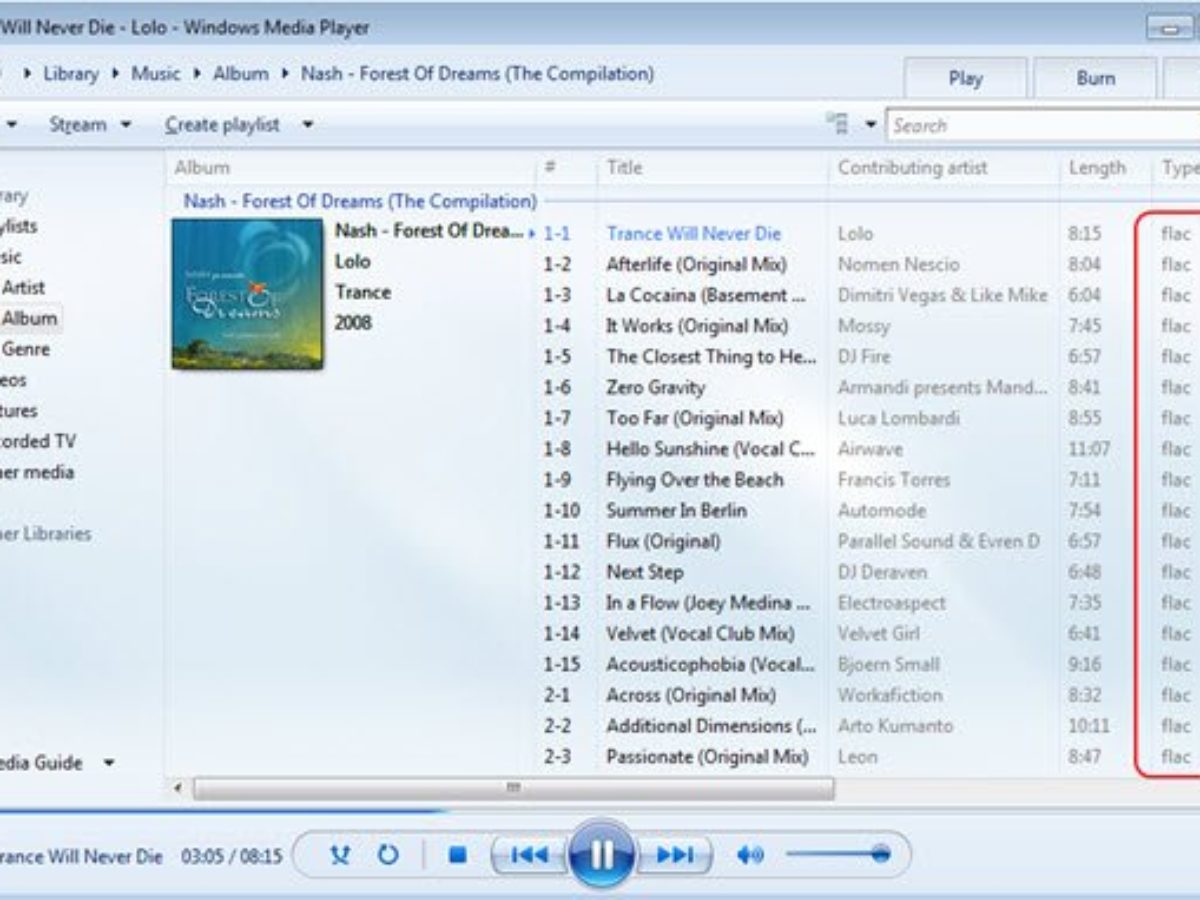Click artist Dimitri Vegas & Like Mike
The width and height of the screenshot is (1200, 900).
(943, 295)
